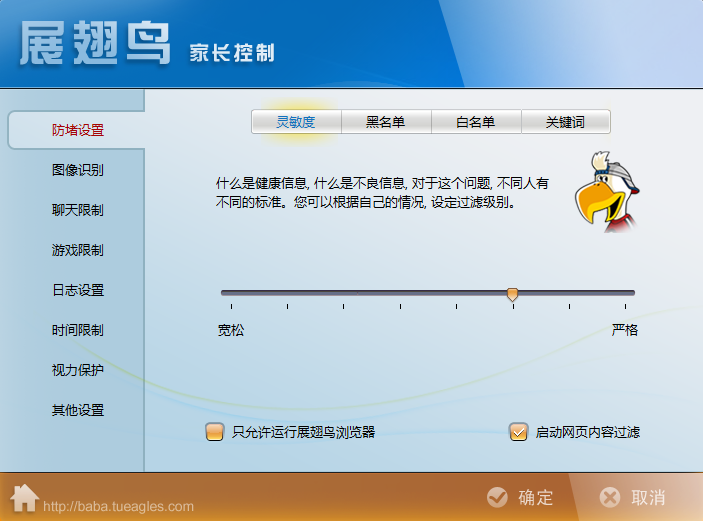703x521 pixels.
Task: Select 图像识别 in the sidebar
Action: pos(78,170)
